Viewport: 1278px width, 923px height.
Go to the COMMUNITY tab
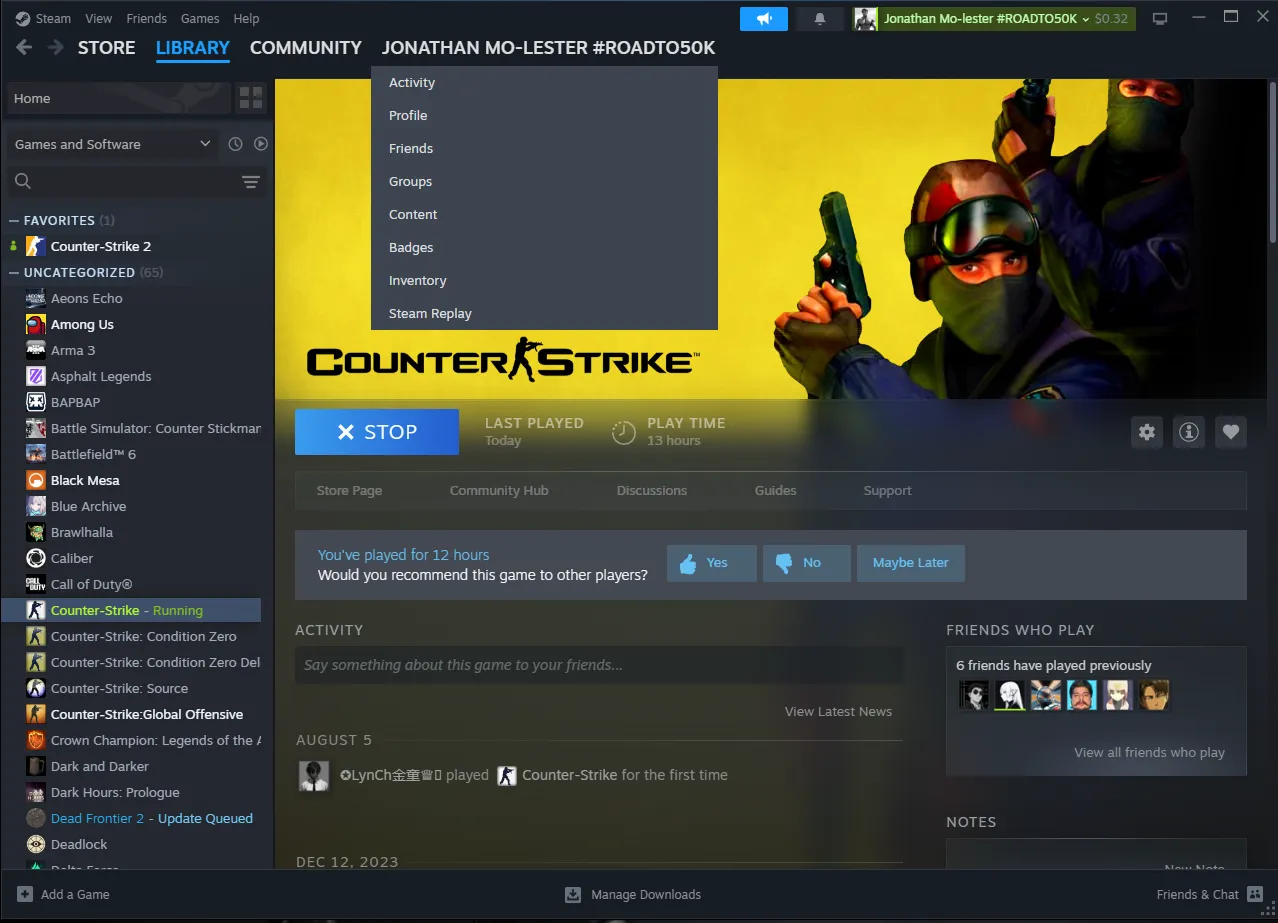(306, 48)
